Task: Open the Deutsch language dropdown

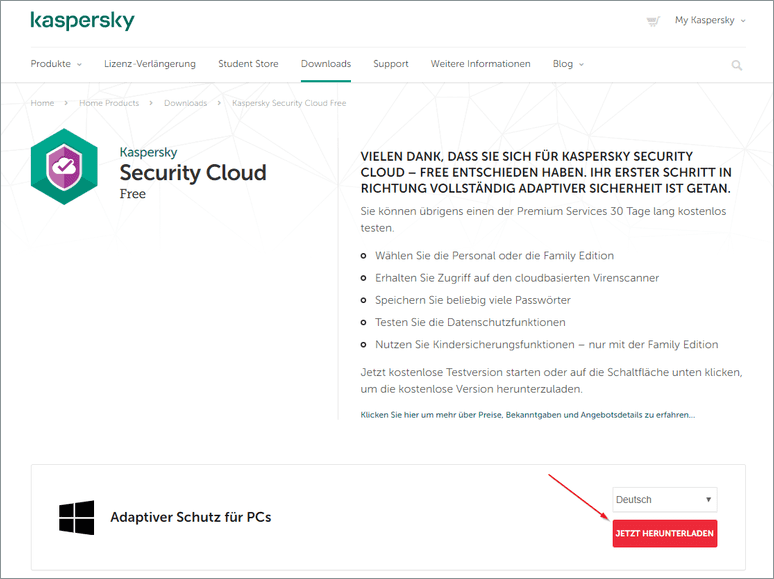Action: [664, 499]
